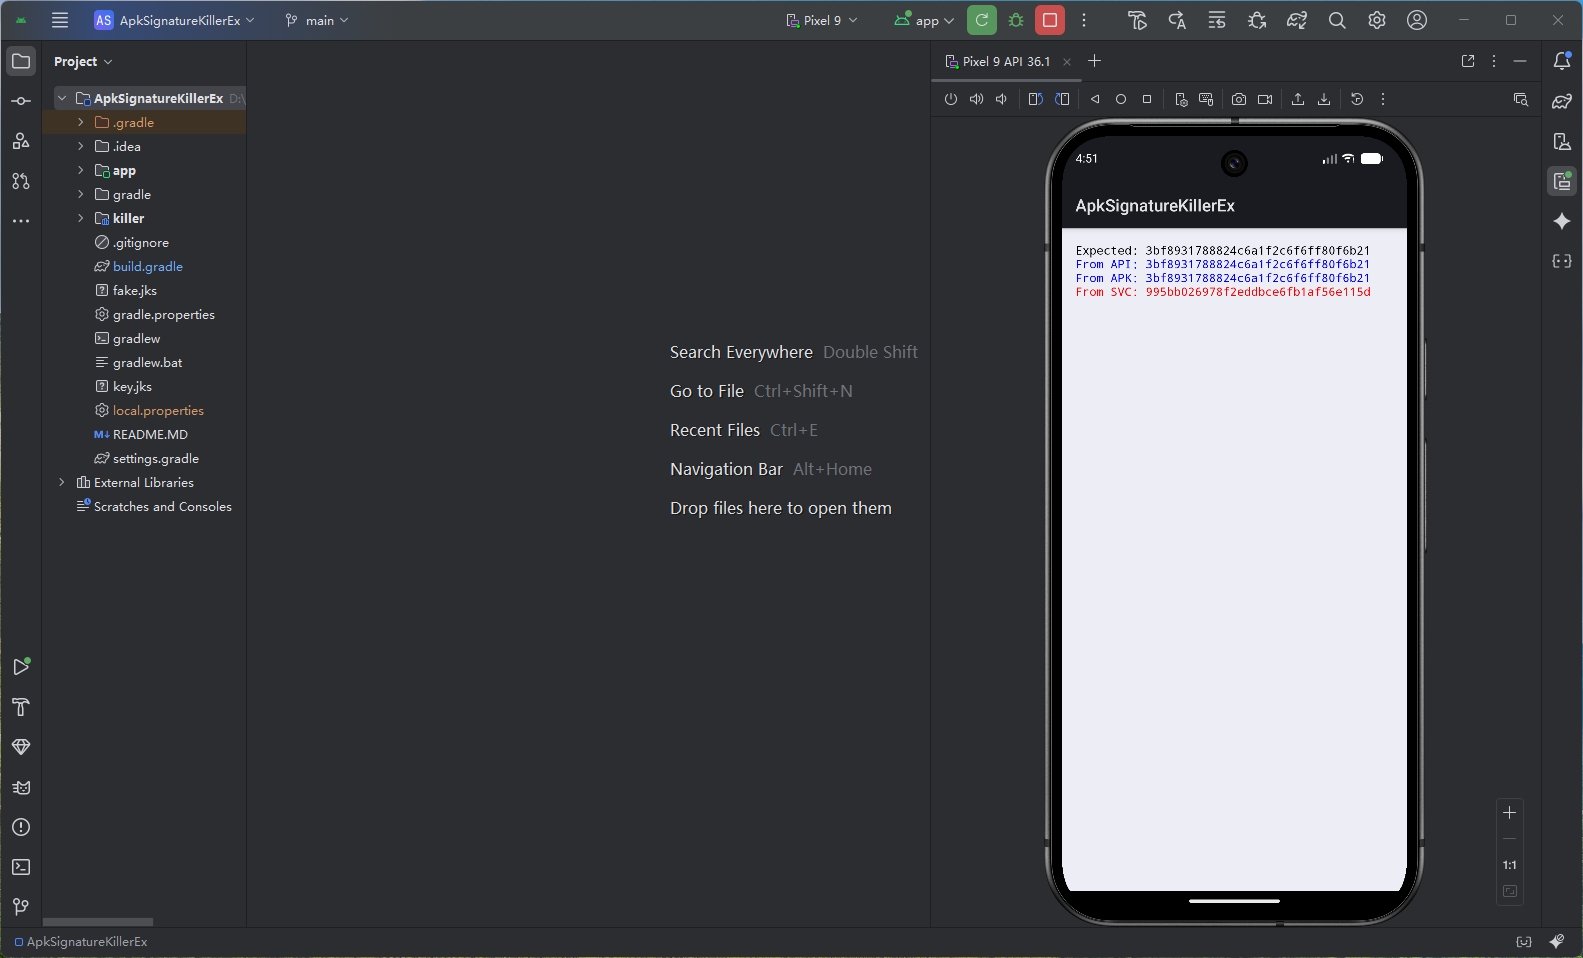
Task: Power button on emulator toolbar
Action: [x=951, y=99]
